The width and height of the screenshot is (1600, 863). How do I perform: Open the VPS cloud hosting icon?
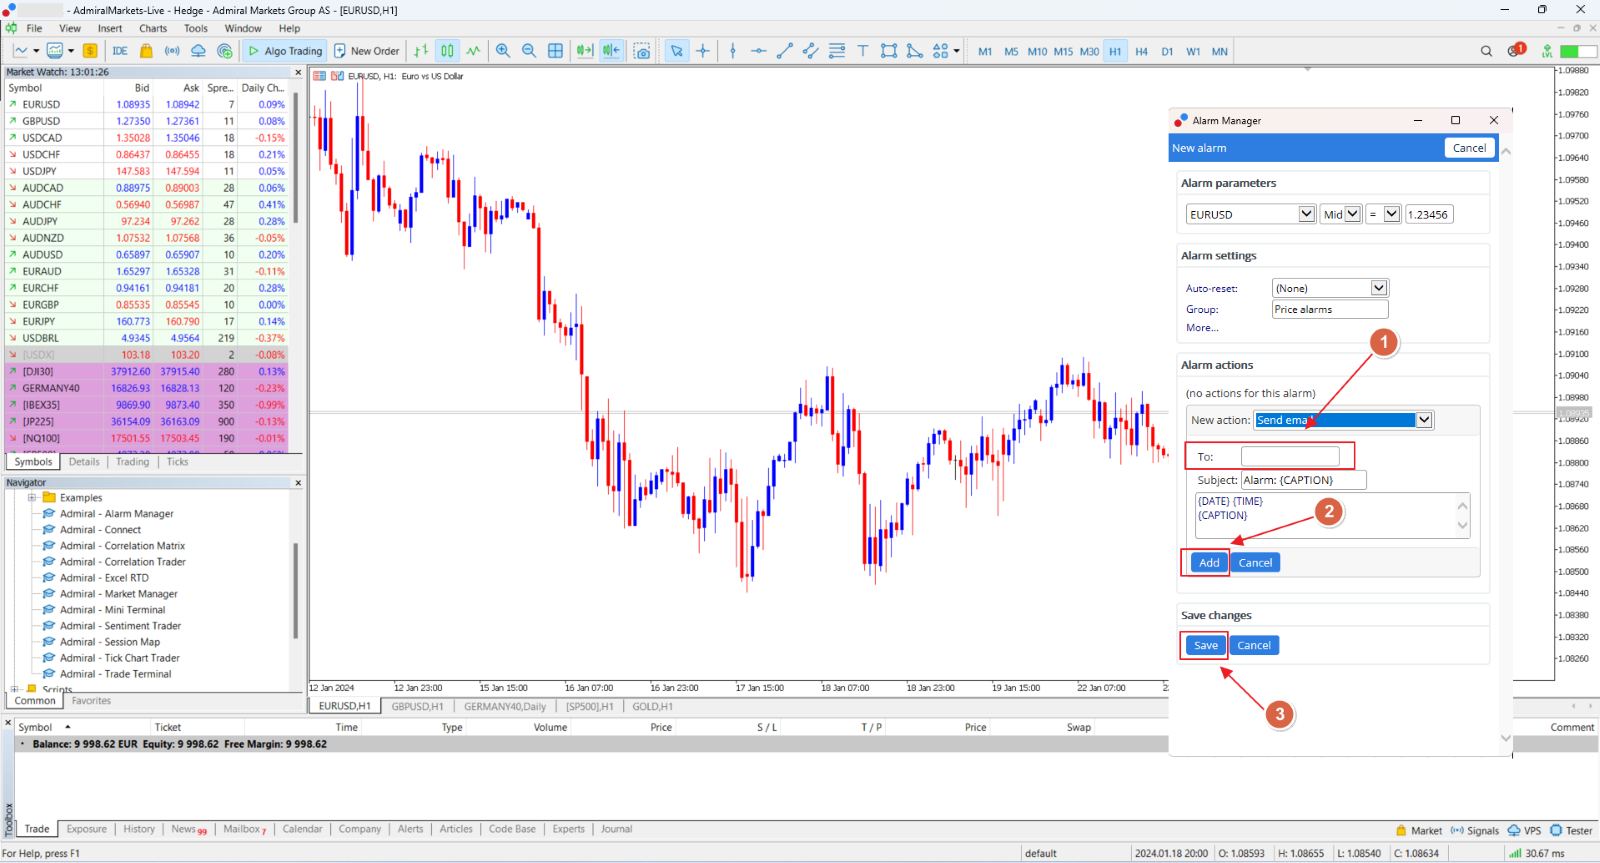click(x=198, y=51)
